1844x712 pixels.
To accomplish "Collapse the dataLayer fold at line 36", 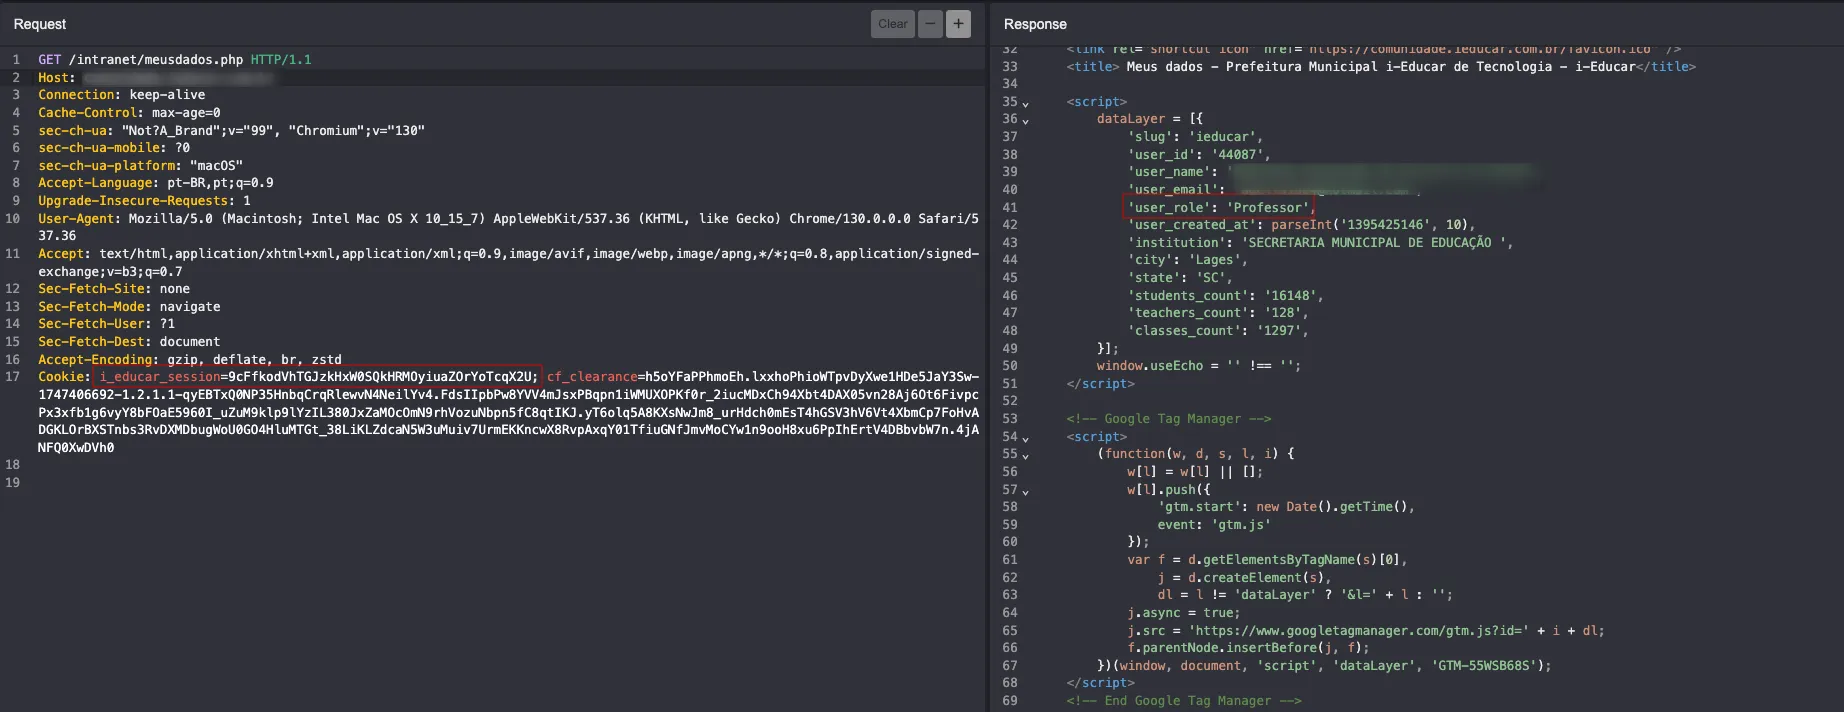I will pyautogui.click(x=1026, y=120).
